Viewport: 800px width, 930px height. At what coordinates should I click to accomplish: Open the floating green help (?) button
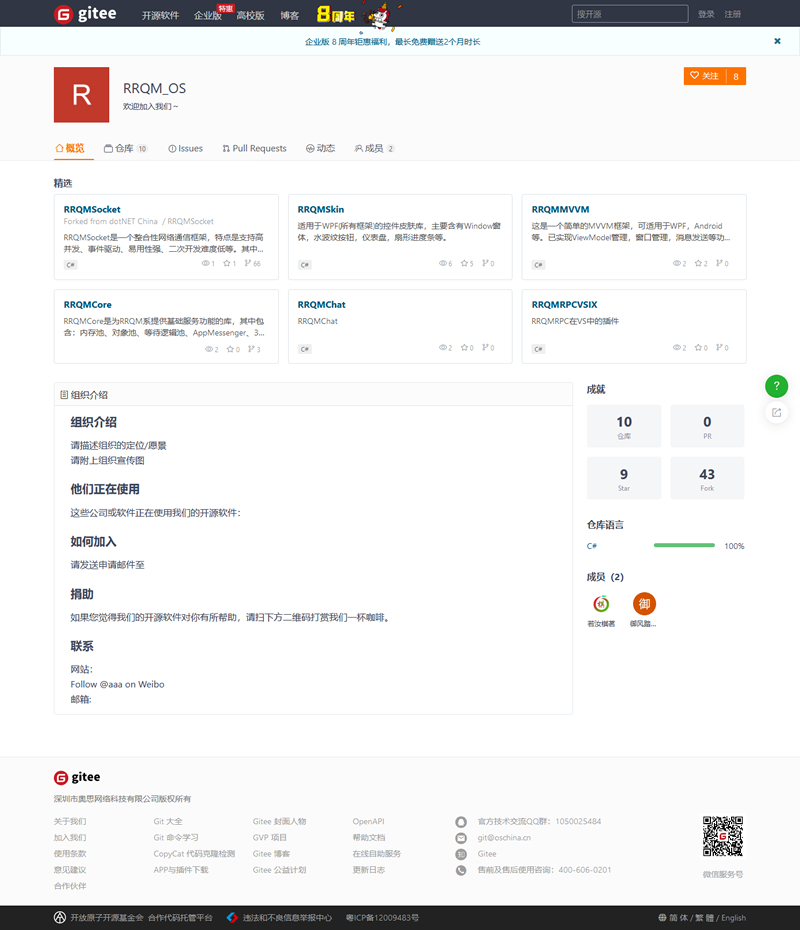(x=776, y=386)
